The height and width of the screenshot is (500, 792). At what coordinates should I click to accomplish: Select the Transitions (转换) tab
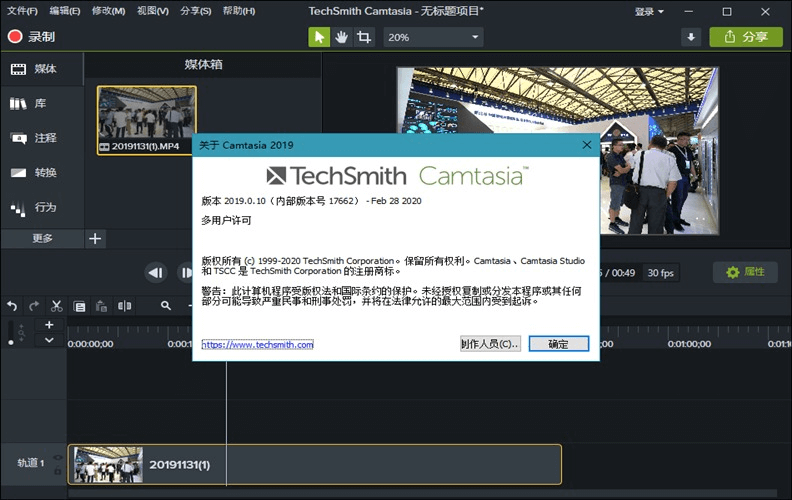(x=42, y=173)
